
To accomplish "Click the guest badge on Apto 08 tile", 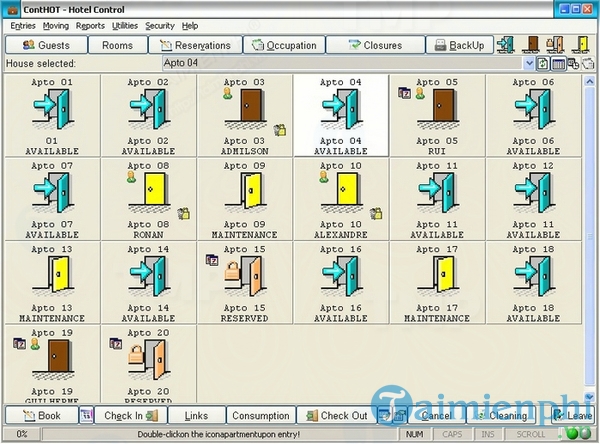I will pos(132,177).
